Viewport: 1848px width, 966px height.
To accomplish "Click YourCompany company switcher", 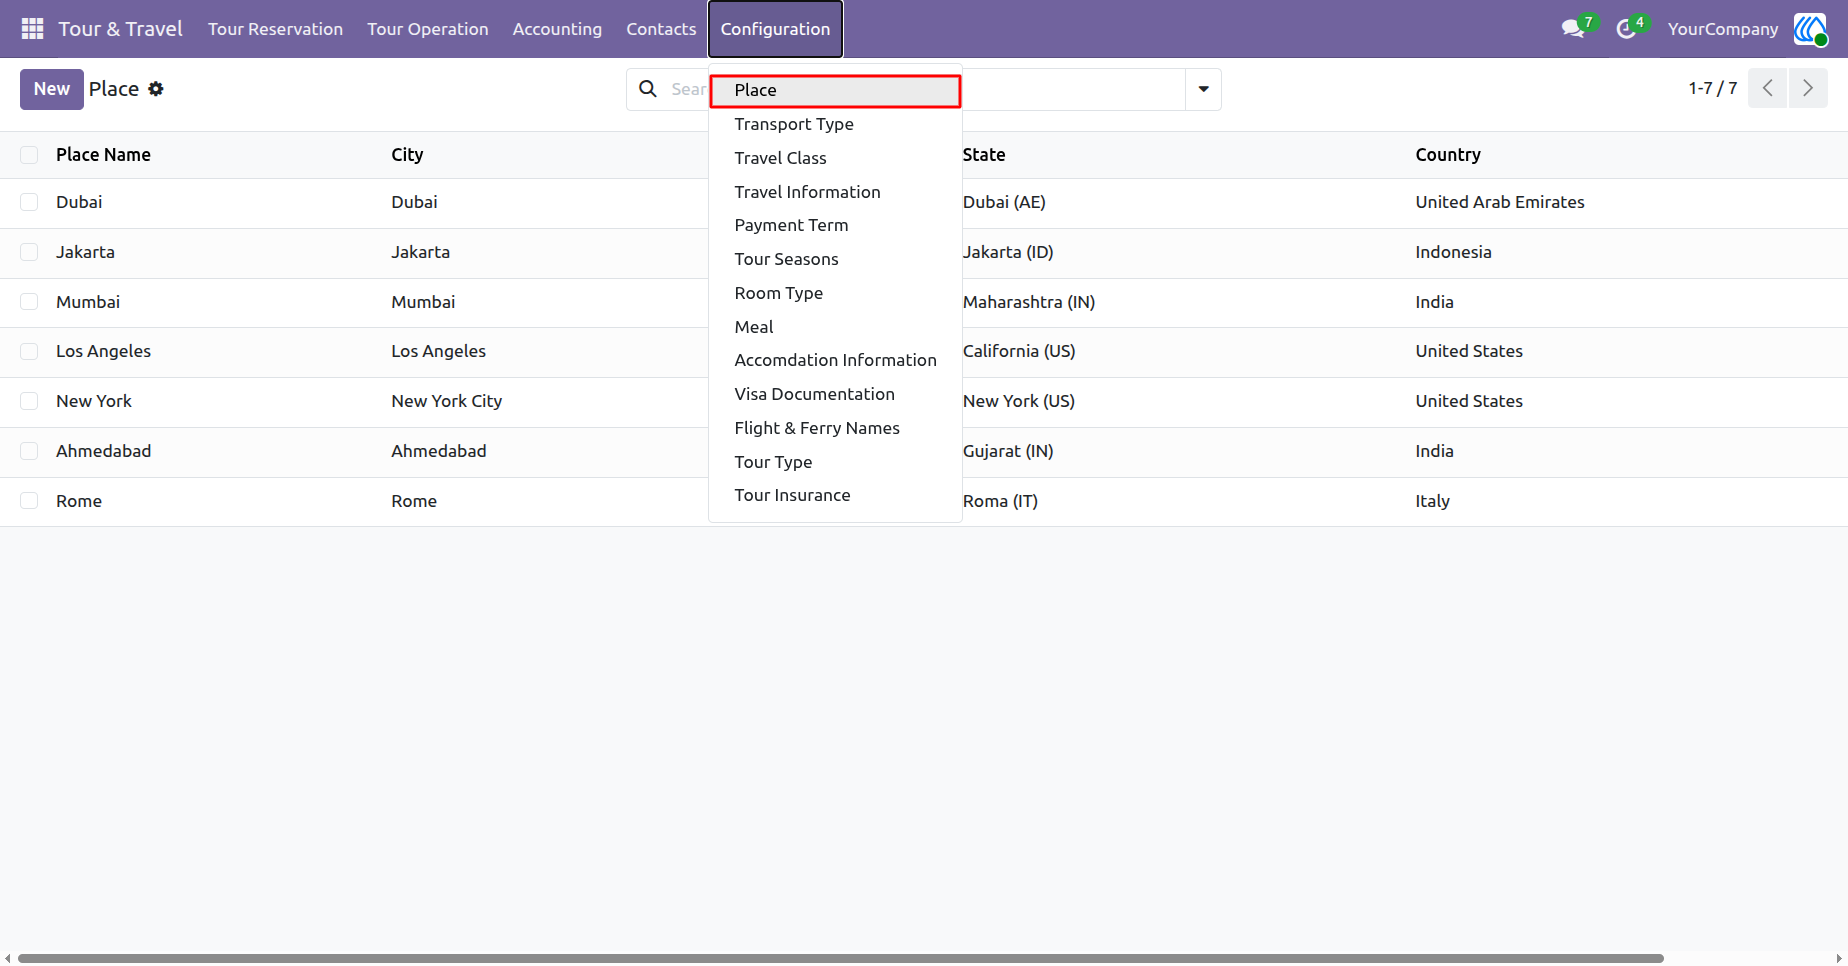I will 1723,29.
